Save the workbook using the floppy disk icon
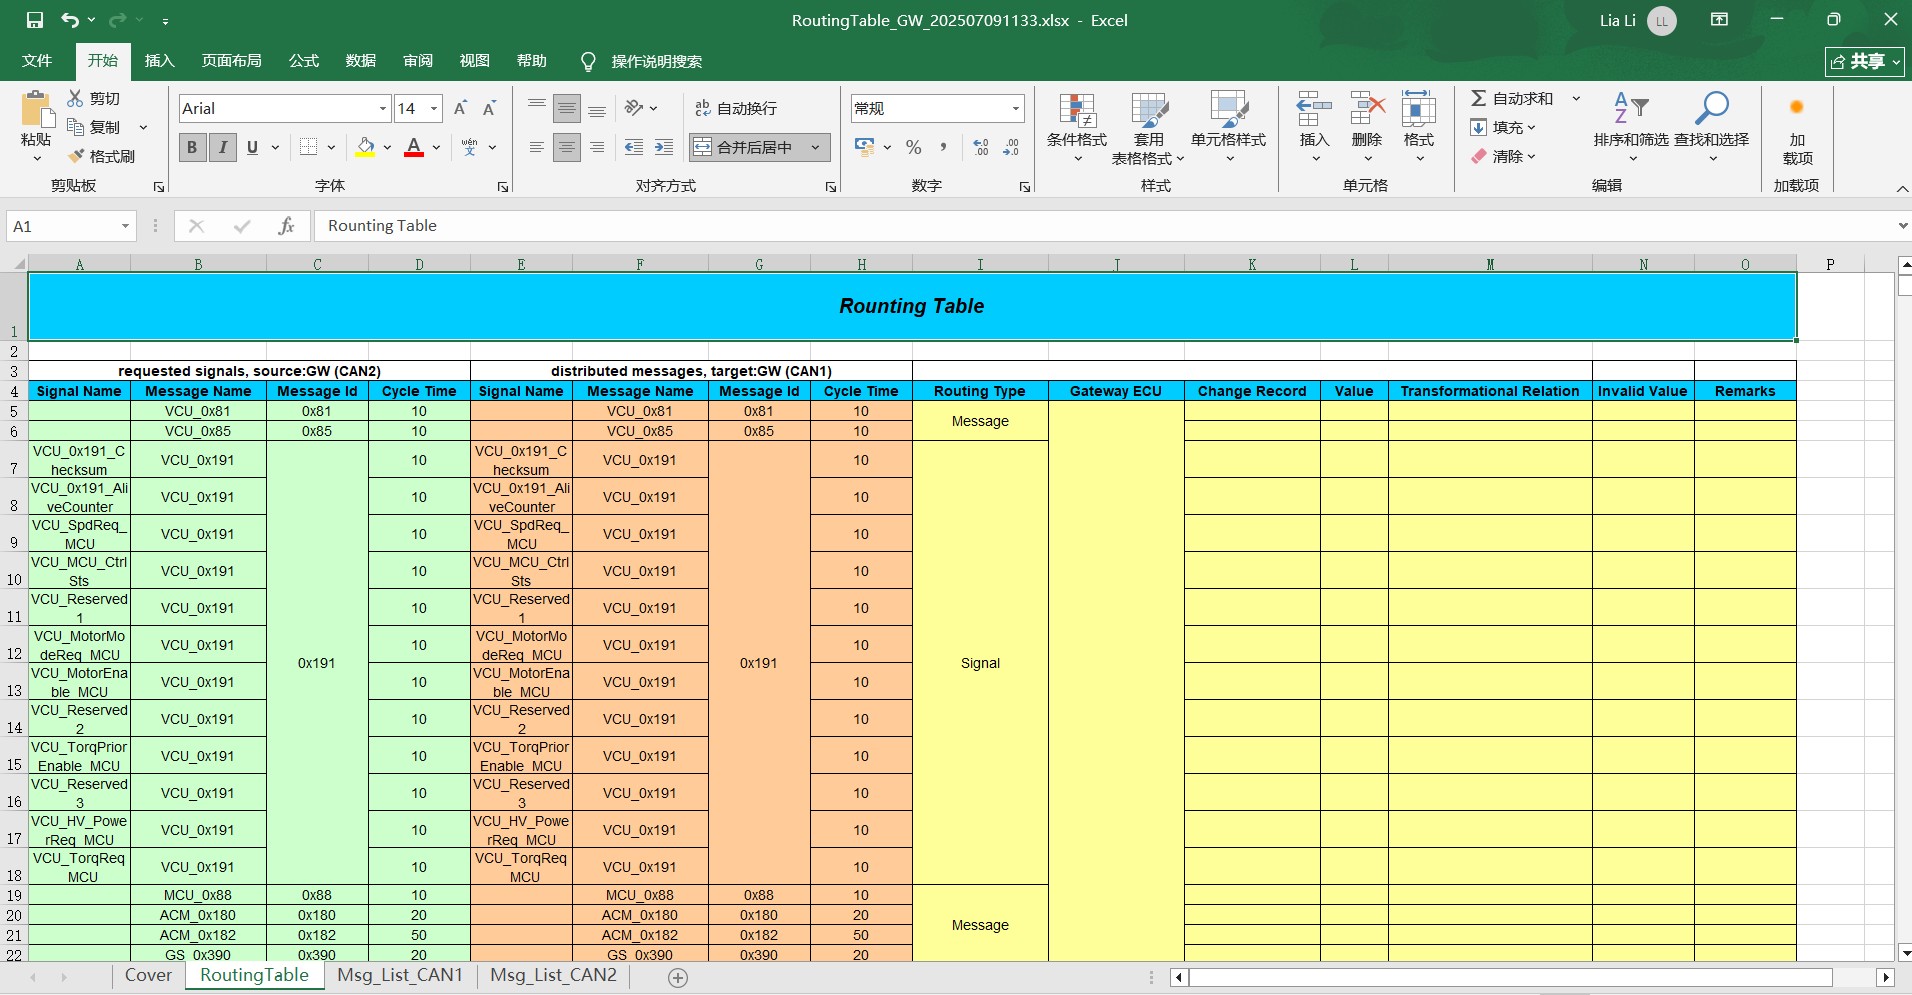The width and height of the screenshot is (1912, 995). 35,20
